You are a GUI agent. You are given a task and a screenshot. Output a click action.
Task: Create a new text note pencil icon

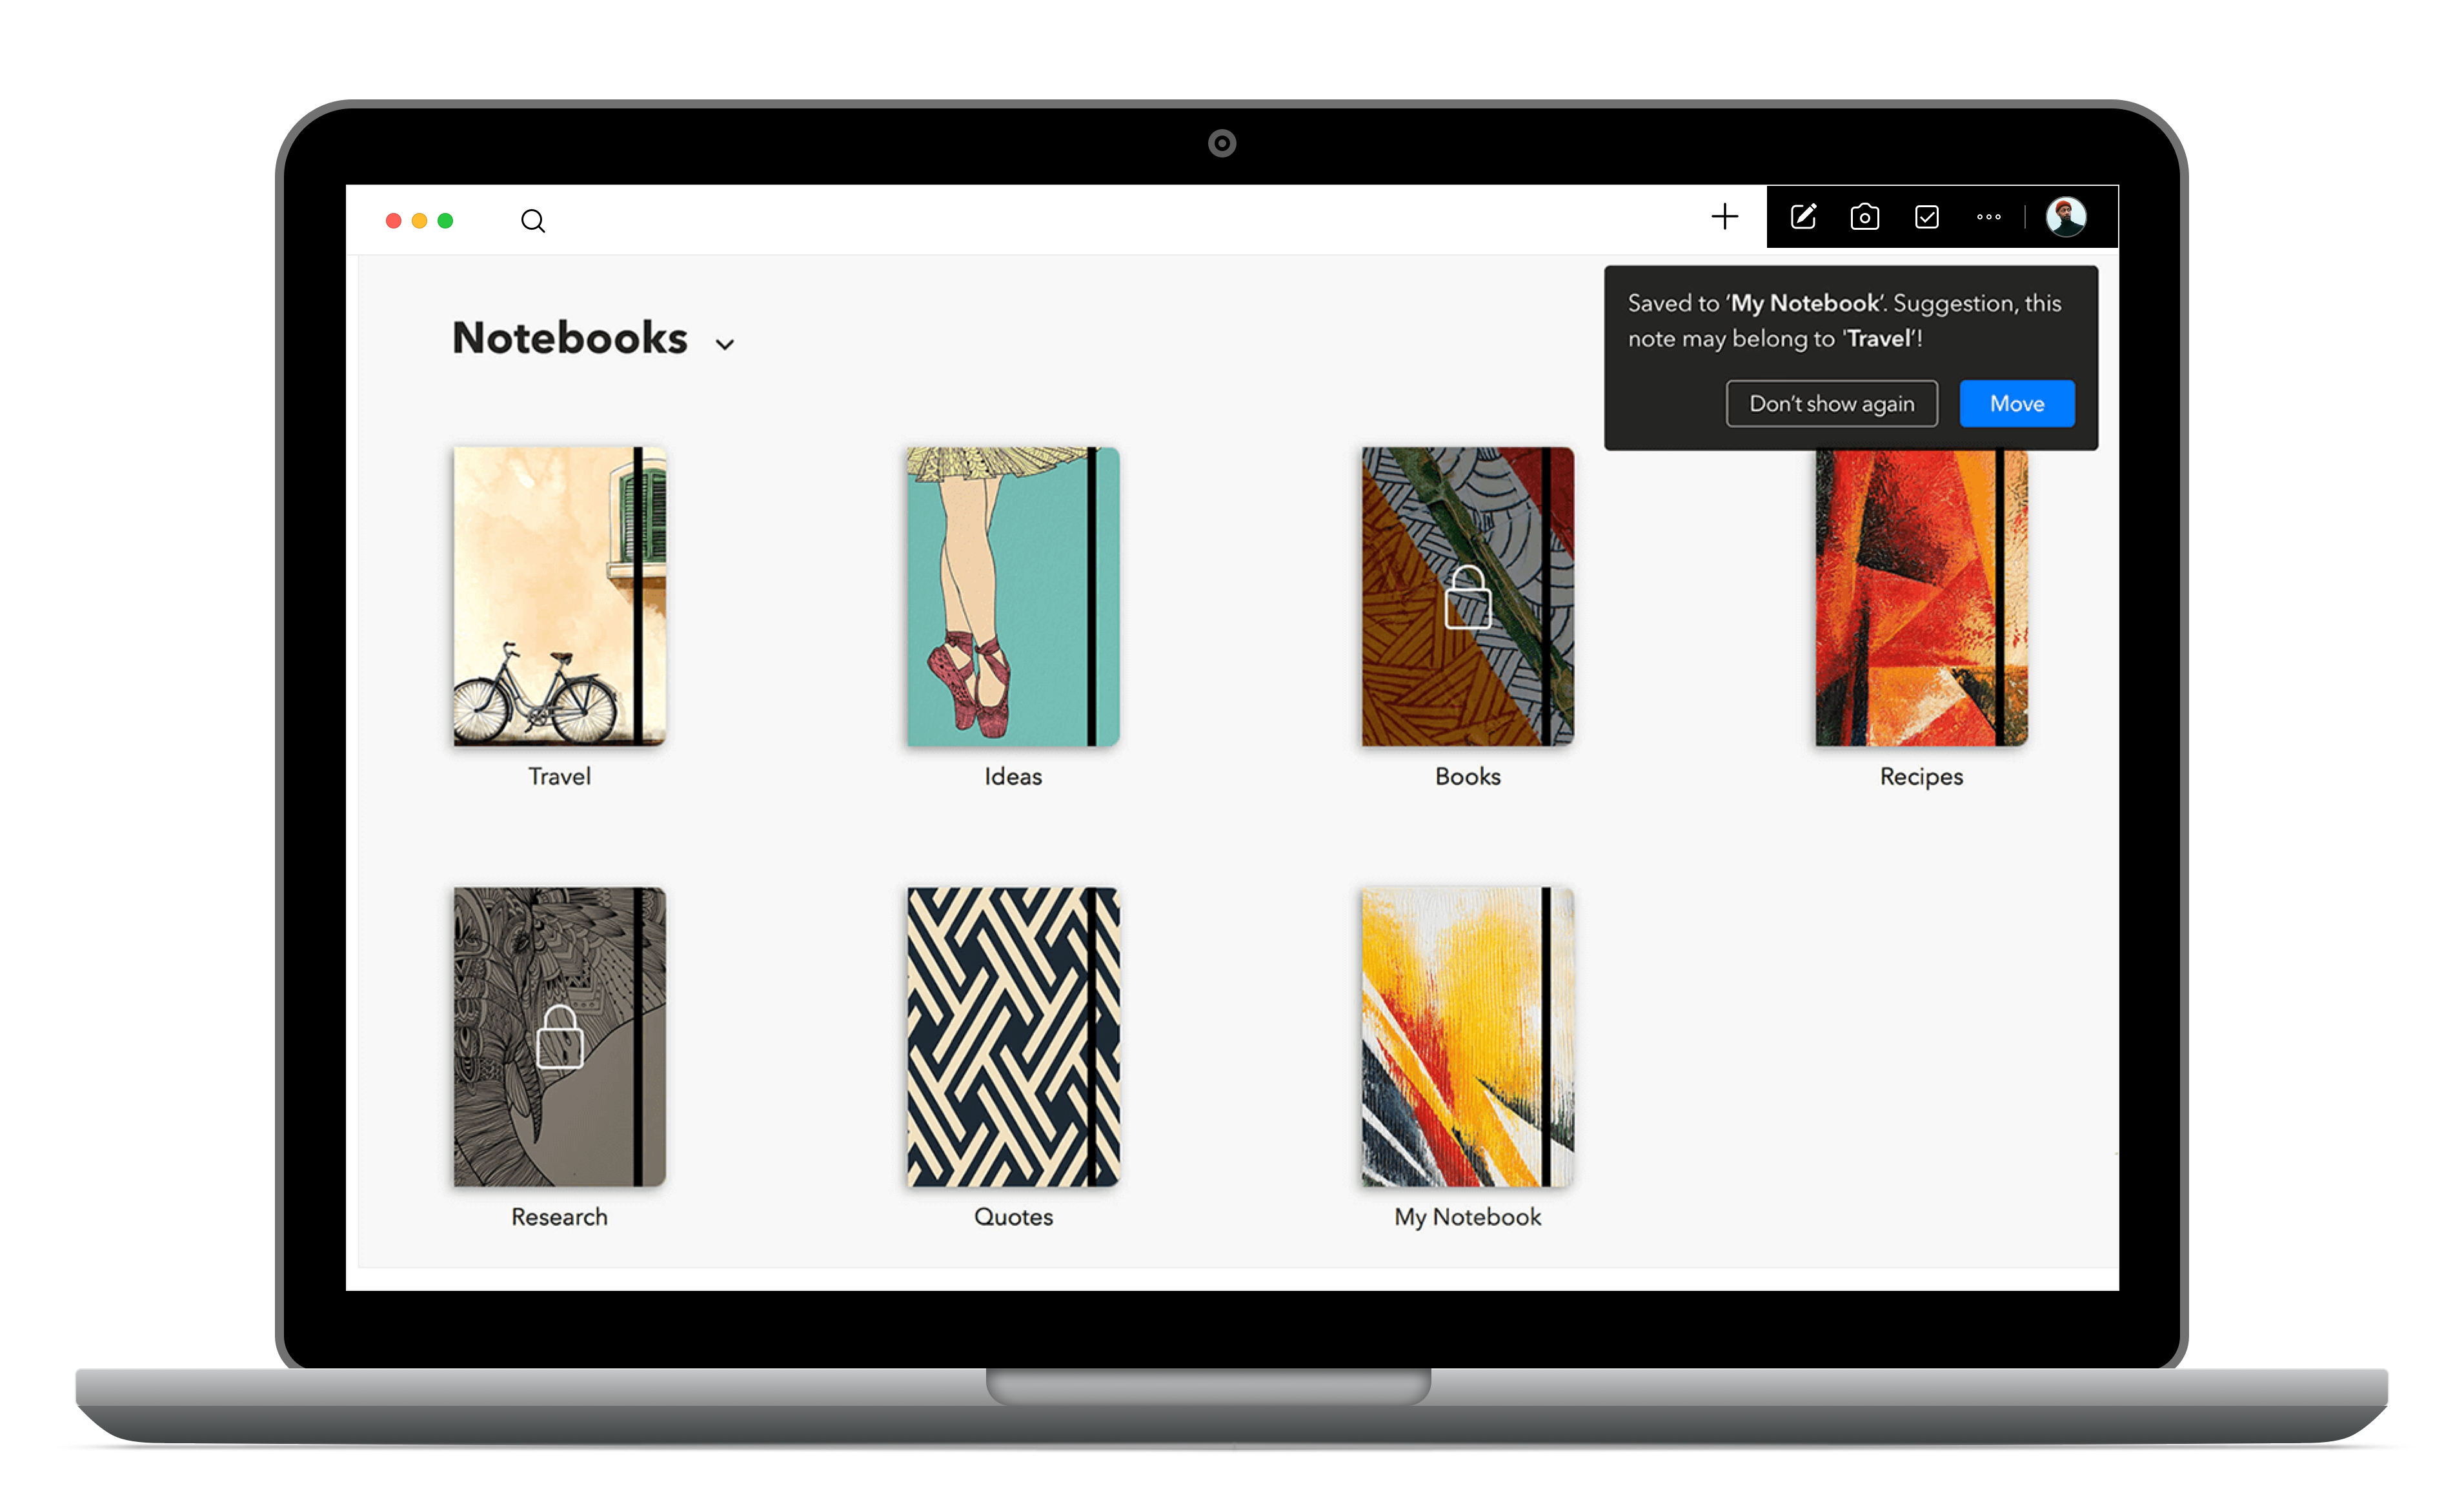tap(1803, 217)
